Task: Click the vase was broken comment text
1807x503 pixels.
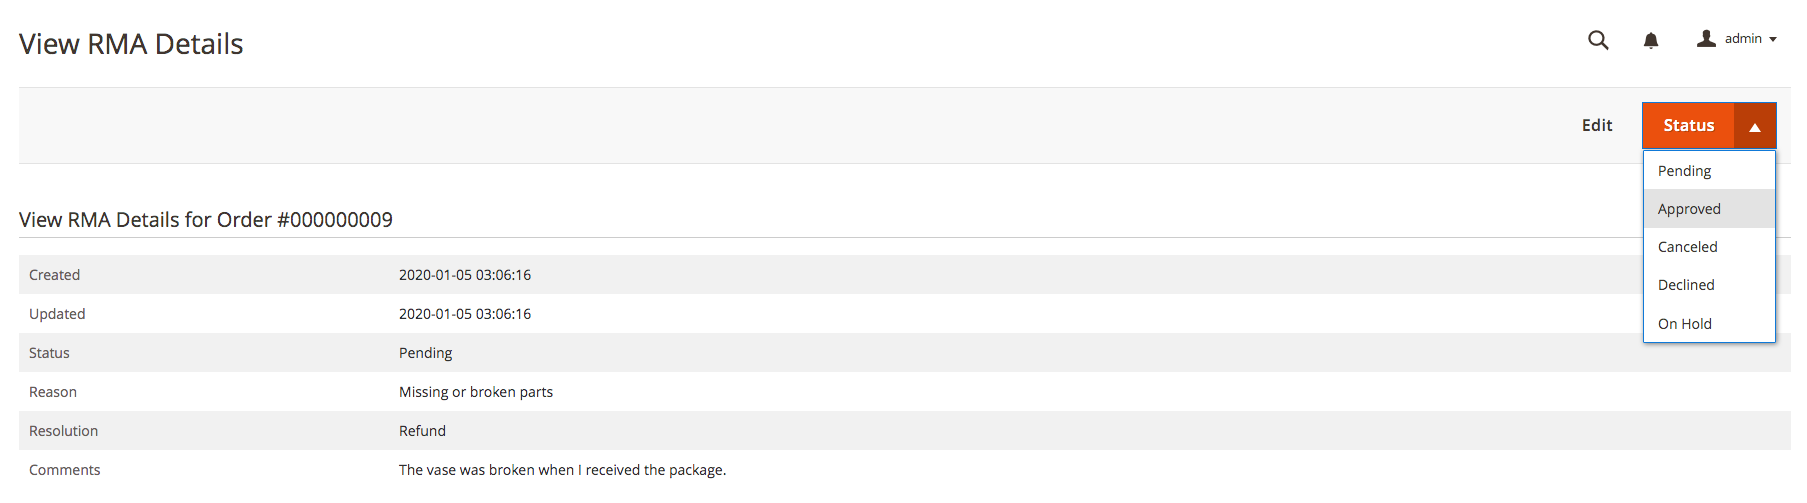Action: click(562, 470)
